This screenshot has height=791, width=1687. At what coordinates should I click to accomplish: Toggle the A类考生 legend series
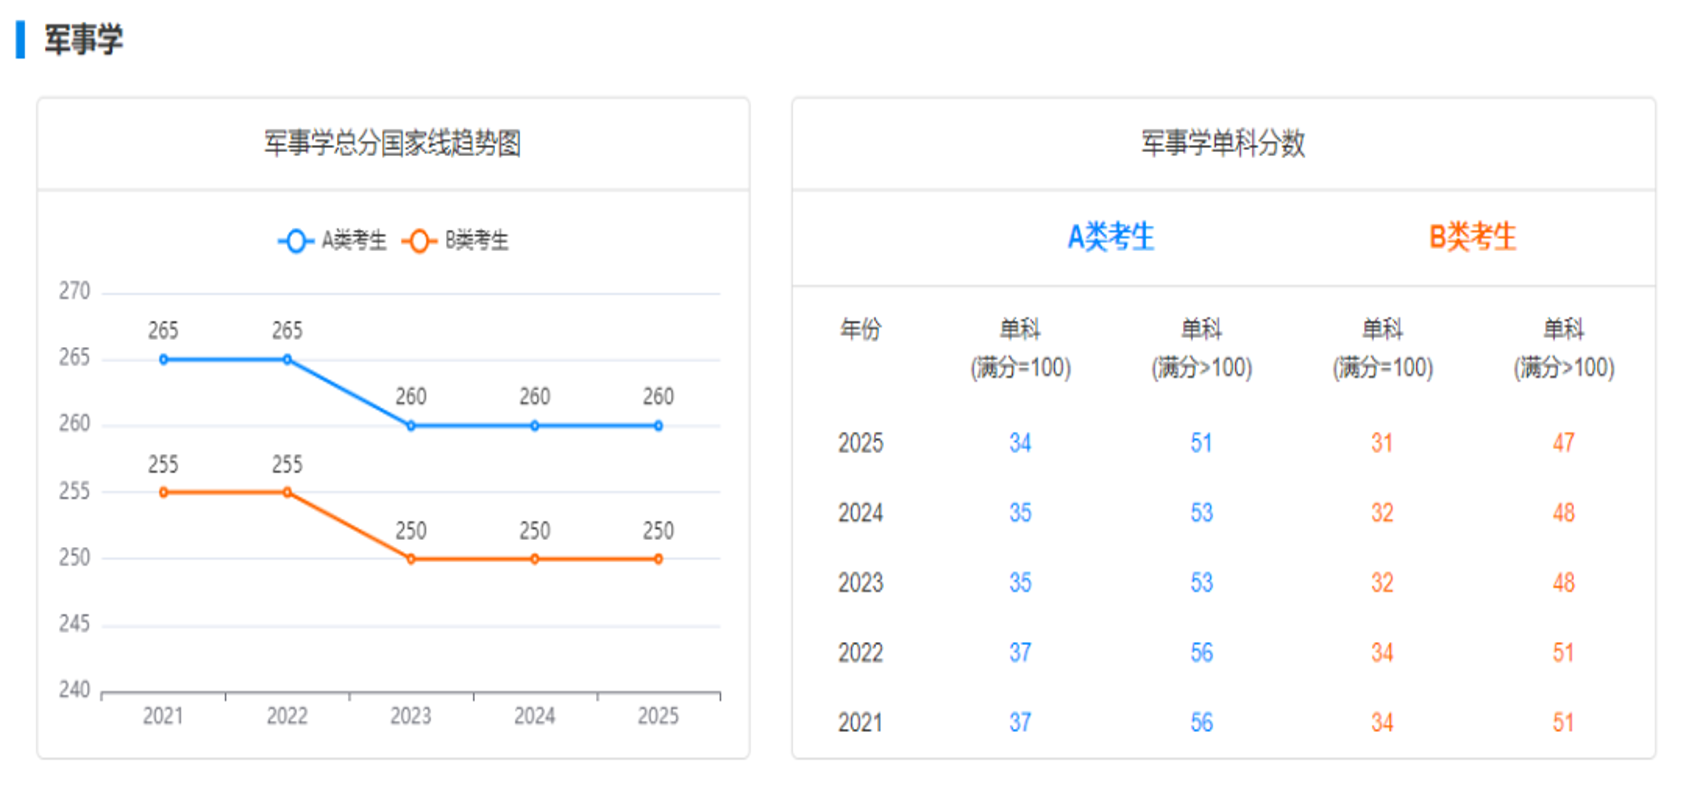click(x=333, y=241)
